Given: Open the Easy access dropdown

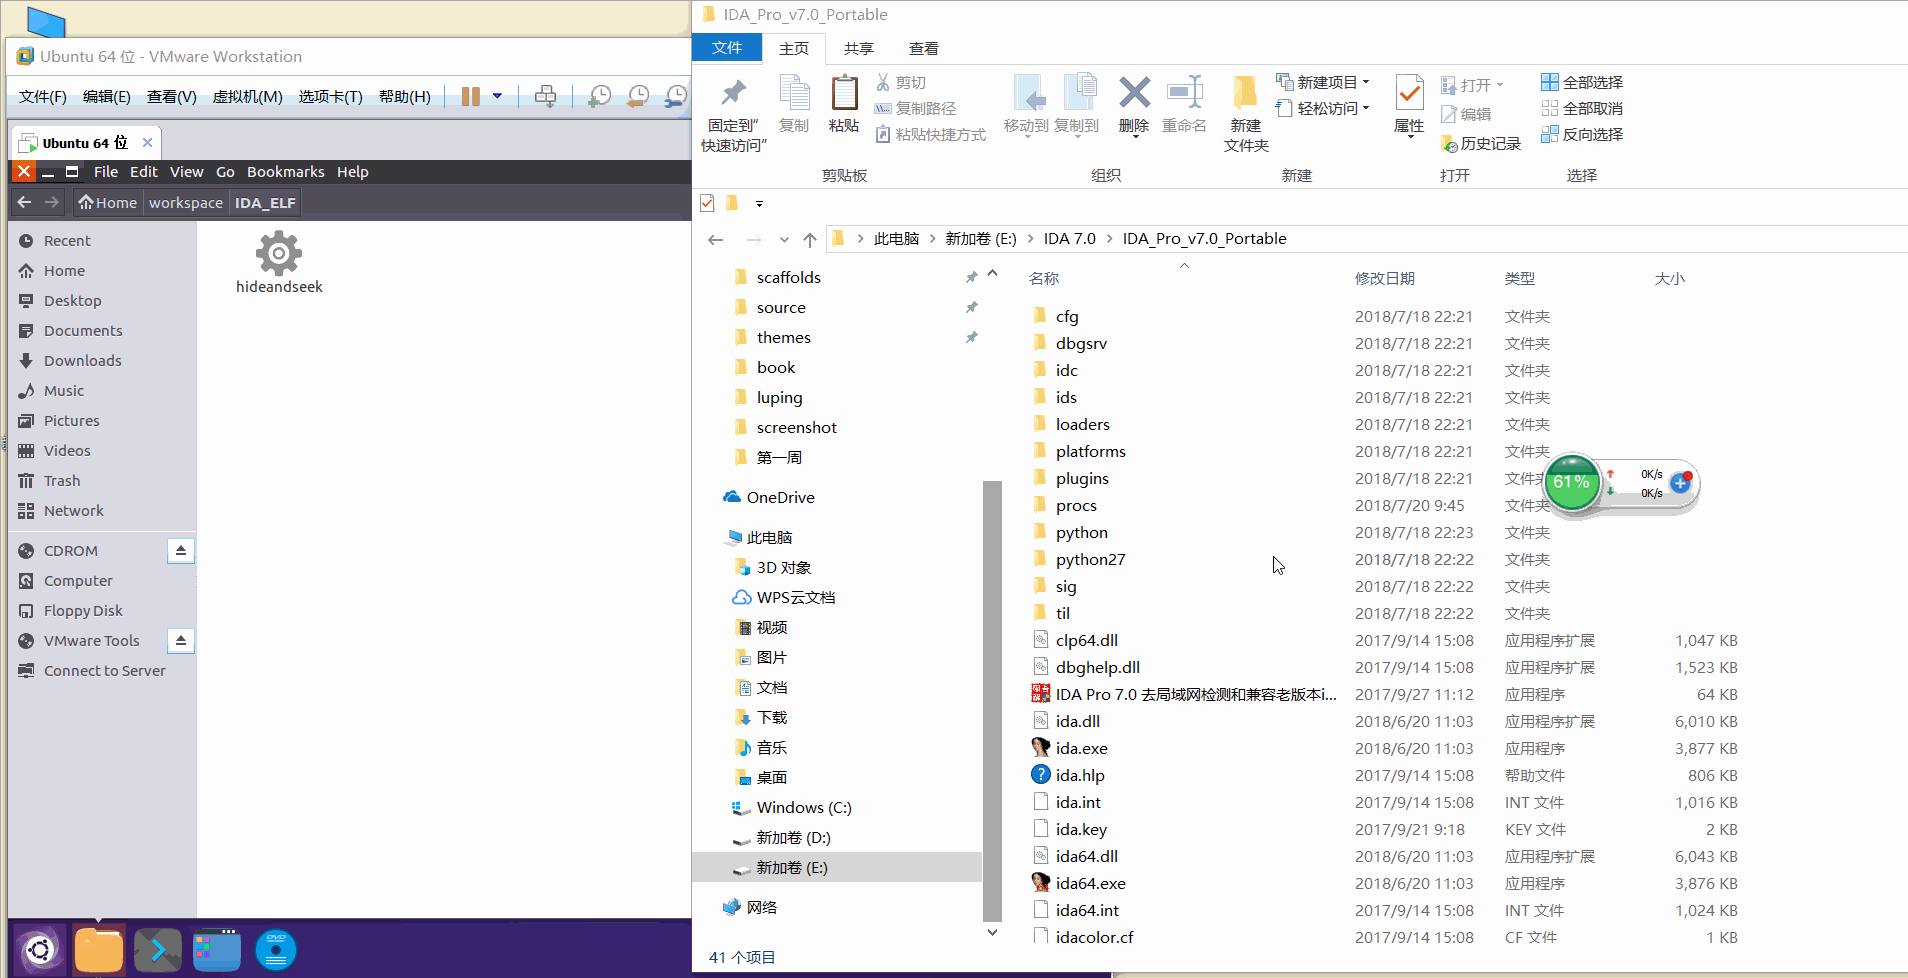Looking at the screenshot, I should tap(1366, 108).
